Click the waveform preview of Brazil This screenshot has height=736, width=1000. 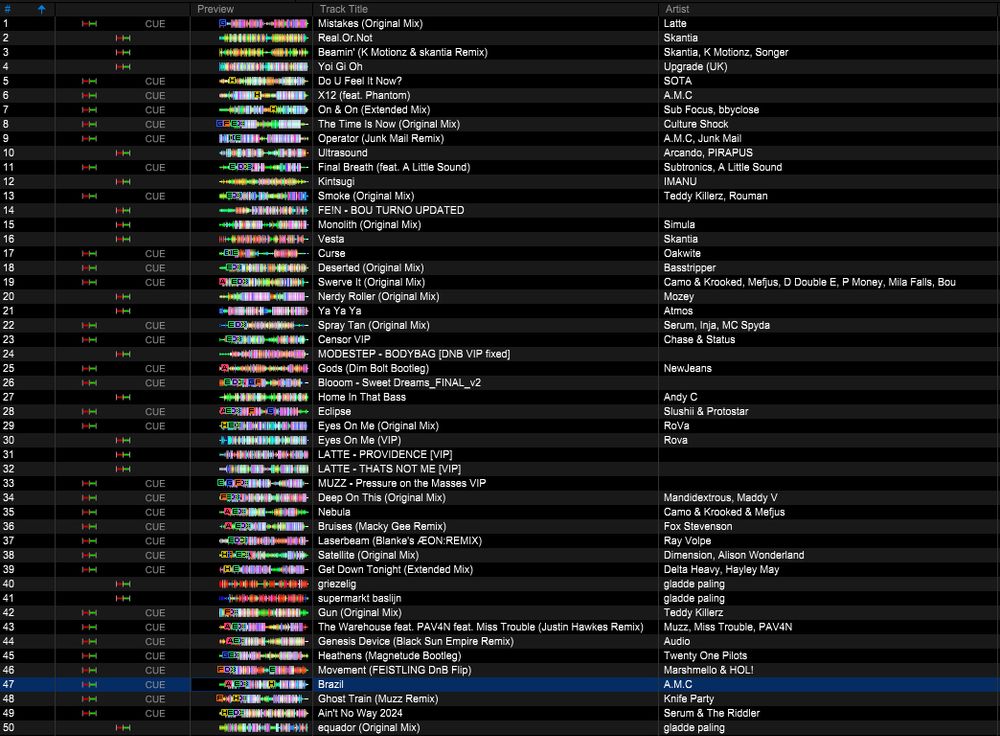coord(263,685)
